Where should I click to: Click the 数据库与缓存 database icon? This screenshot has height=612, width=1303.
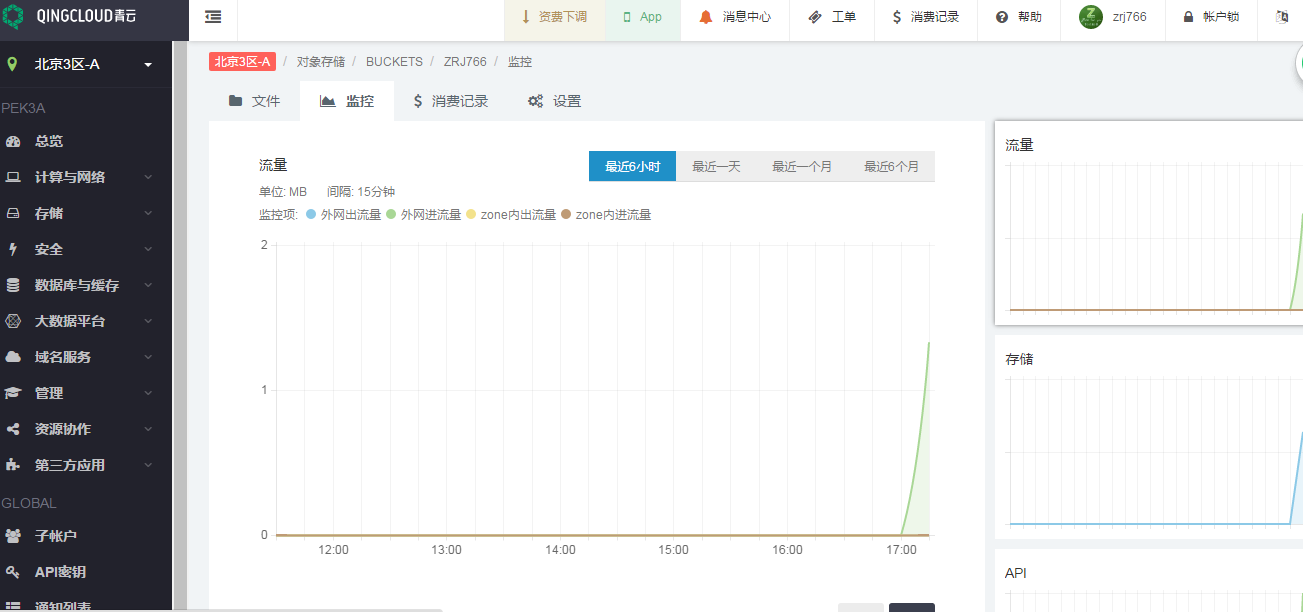pos(13,285)
